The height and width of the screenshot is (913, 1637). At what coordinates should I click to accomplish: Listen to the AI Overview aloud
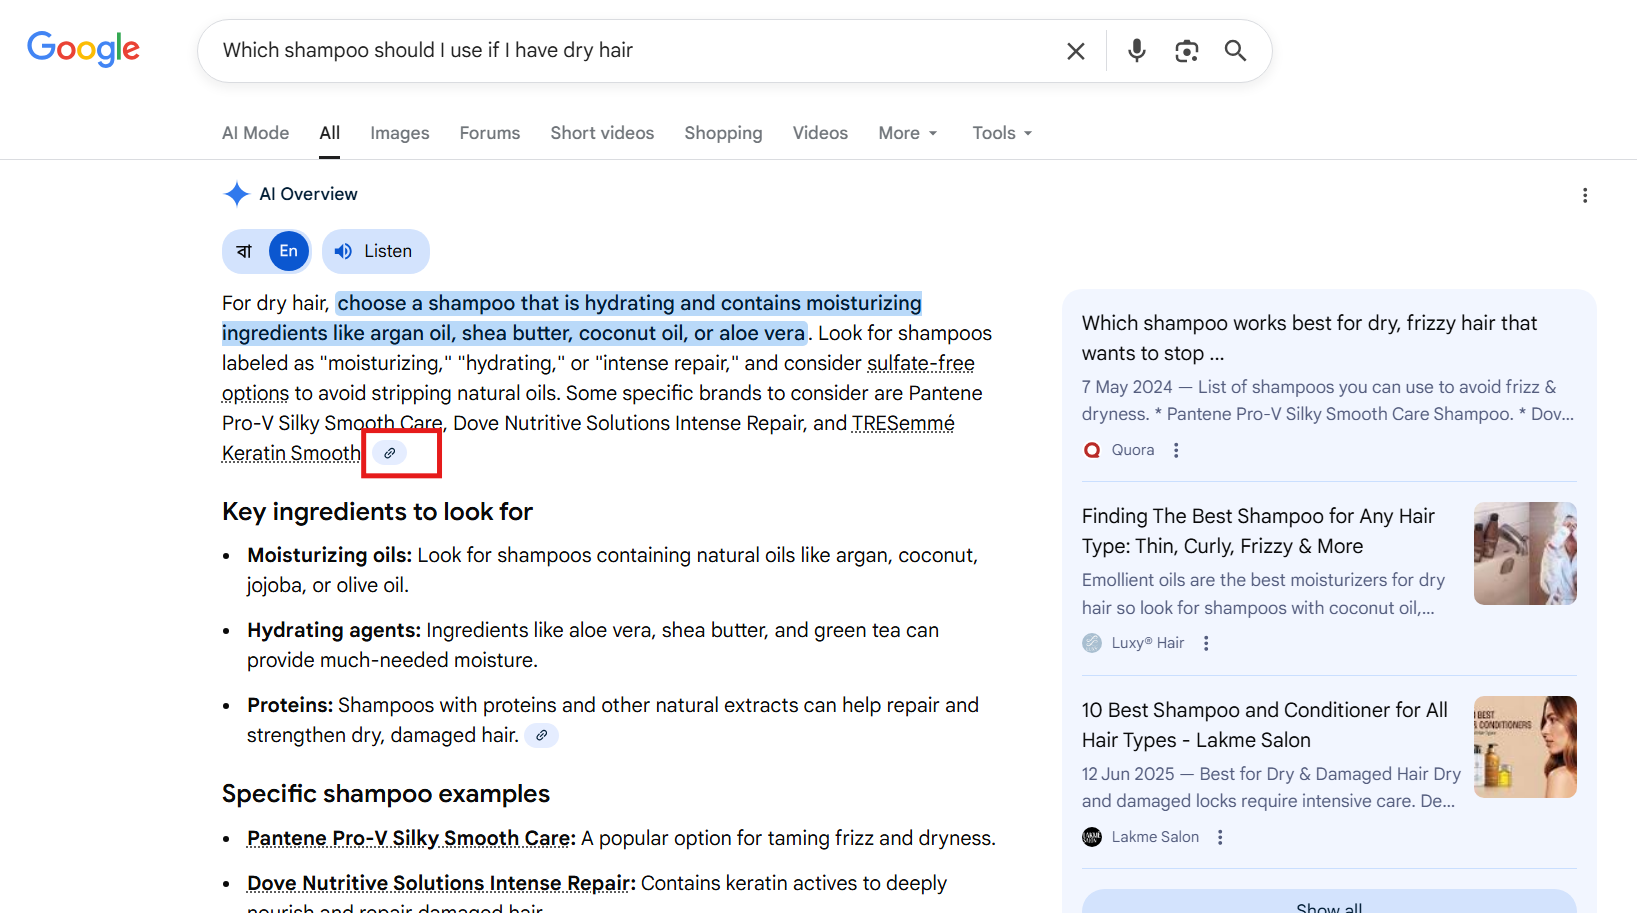click(x=376, y=251)
